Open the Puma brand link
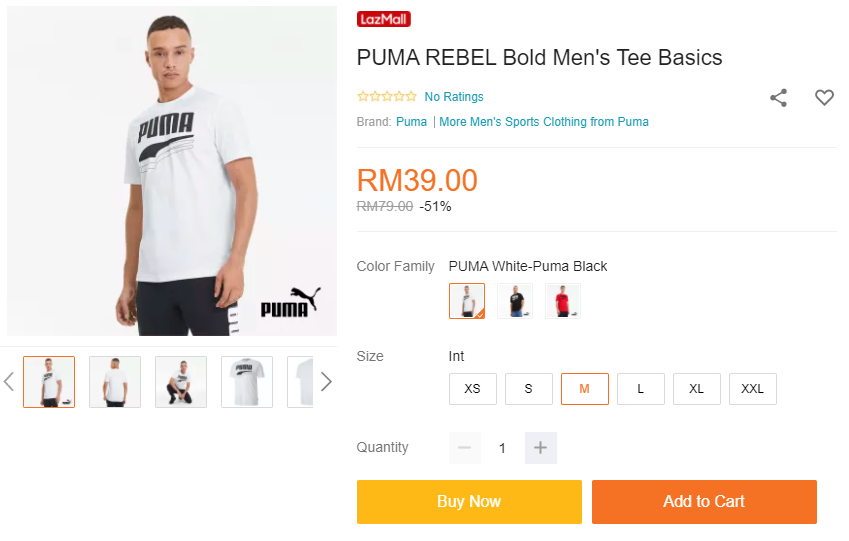 (x=411, y=122)
